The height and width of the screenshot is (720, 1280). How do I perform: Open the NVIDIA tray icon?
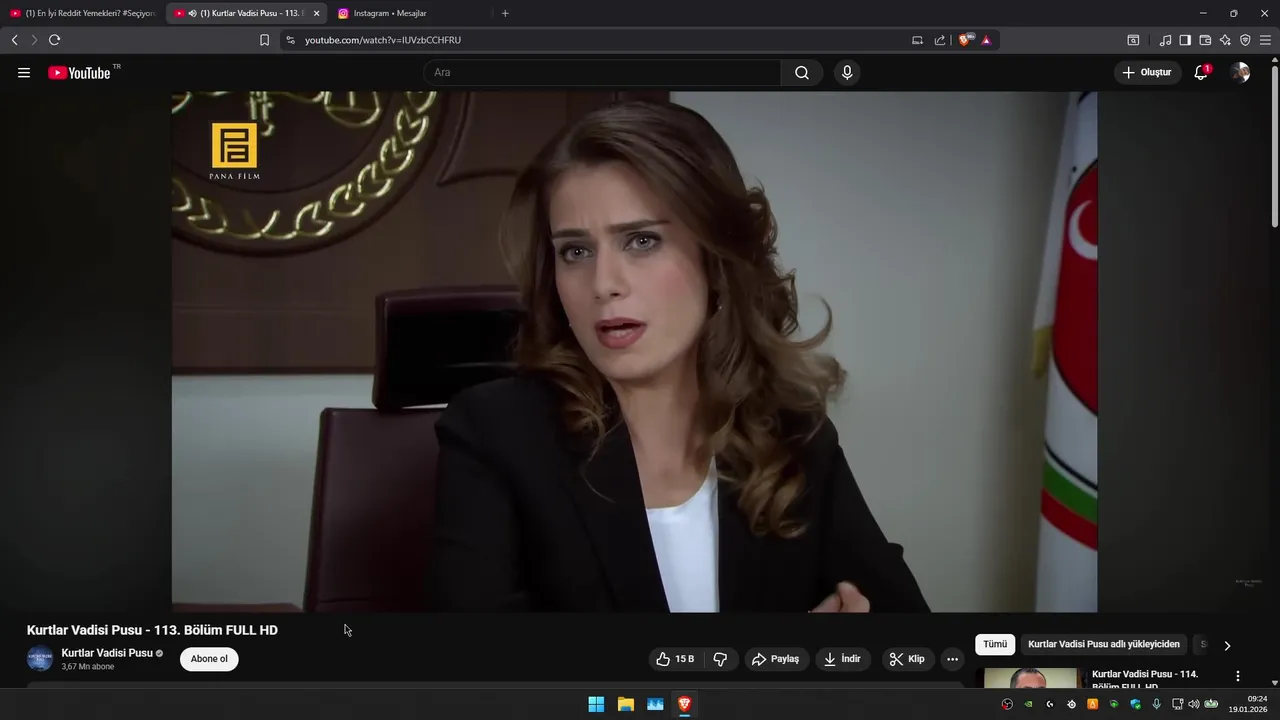point(1028,704)
